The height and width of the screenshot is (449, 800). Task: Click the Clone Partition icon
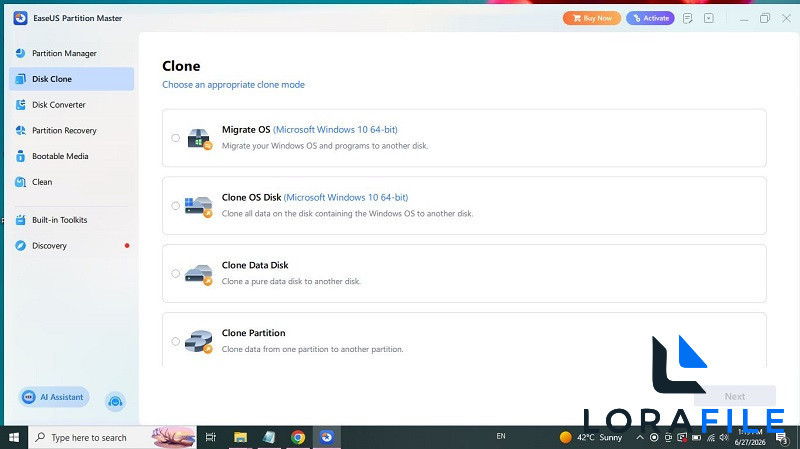(x=198, y=342)
